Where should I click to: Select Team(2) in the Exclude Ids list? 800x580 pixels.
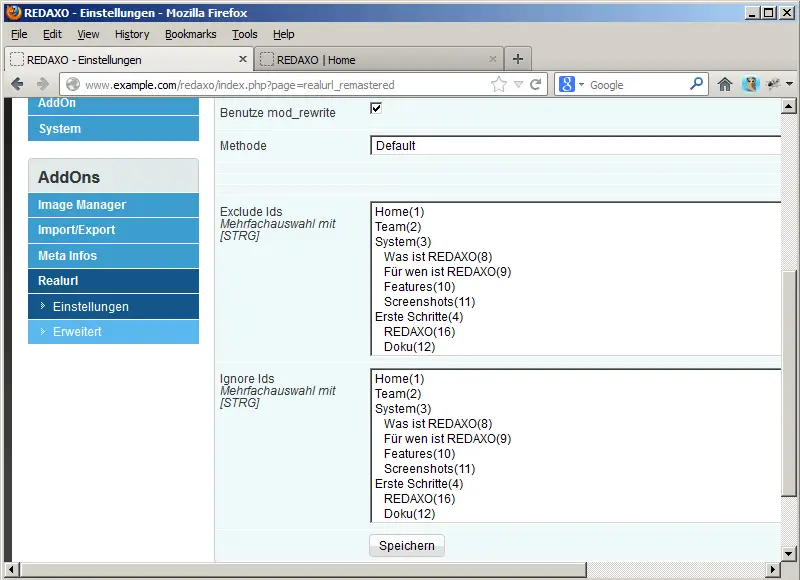point(576,227)
